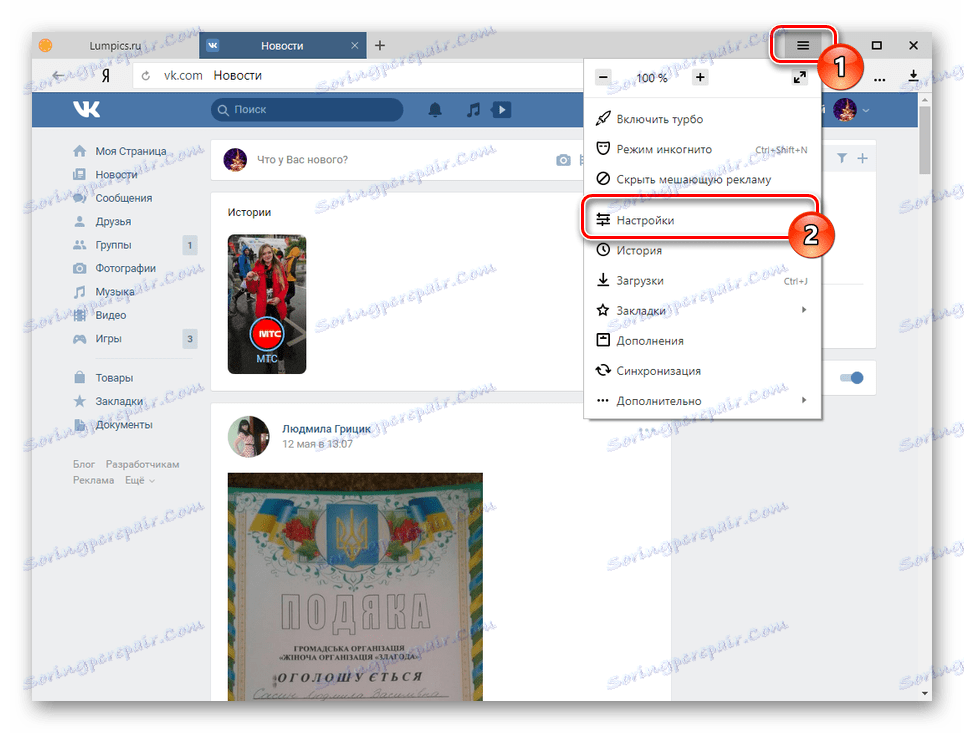Open Синхронизация menu entry
The image size is (964, 733).
(702, 371)
